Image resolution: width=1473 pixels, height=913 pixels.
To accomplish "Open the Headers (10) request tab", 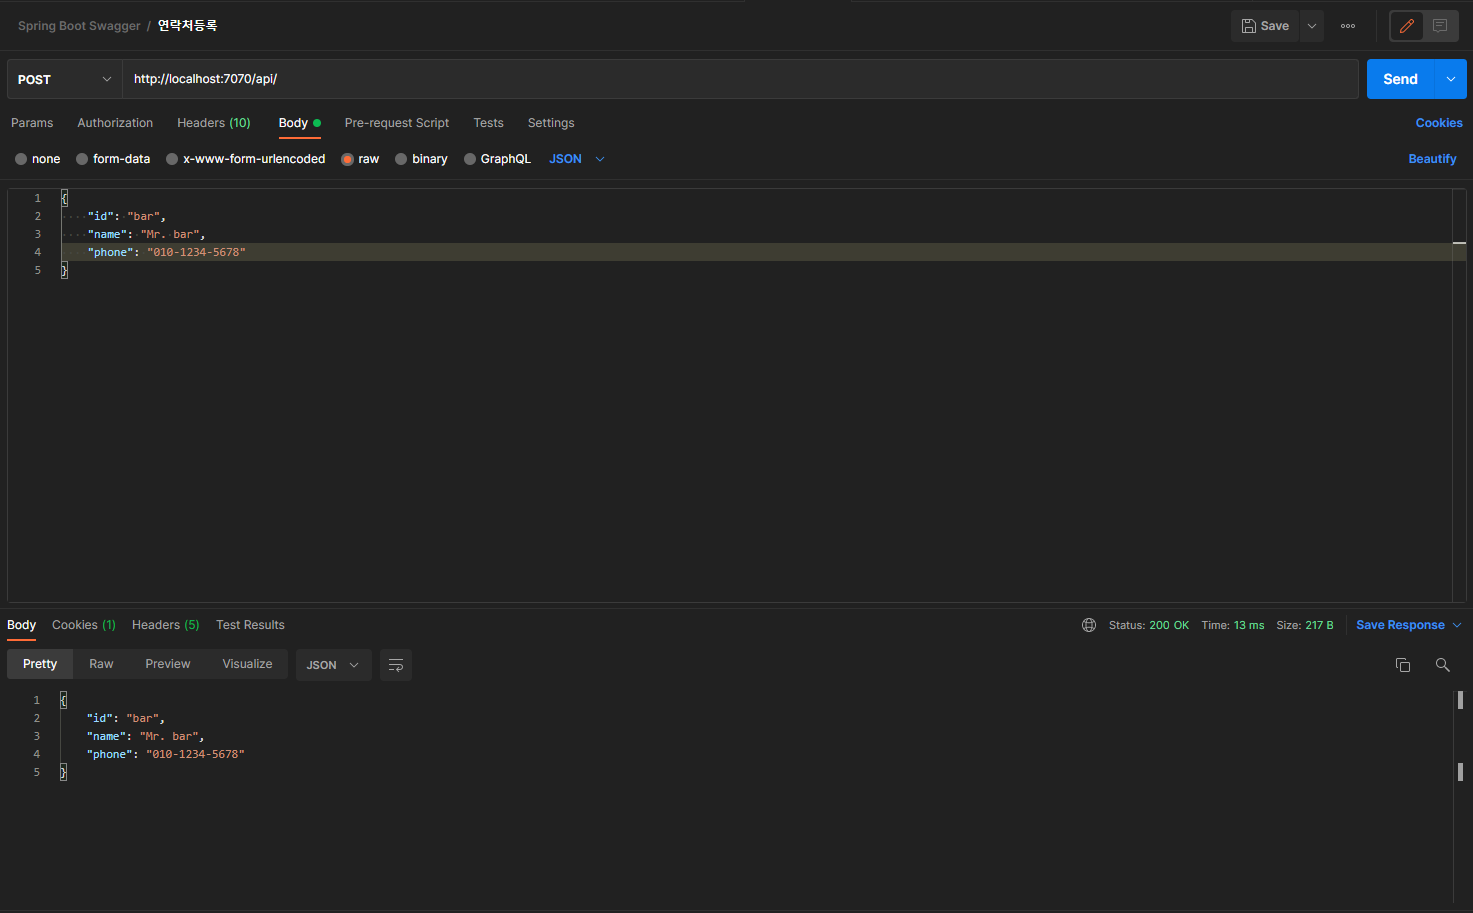I will click(214, 123).
